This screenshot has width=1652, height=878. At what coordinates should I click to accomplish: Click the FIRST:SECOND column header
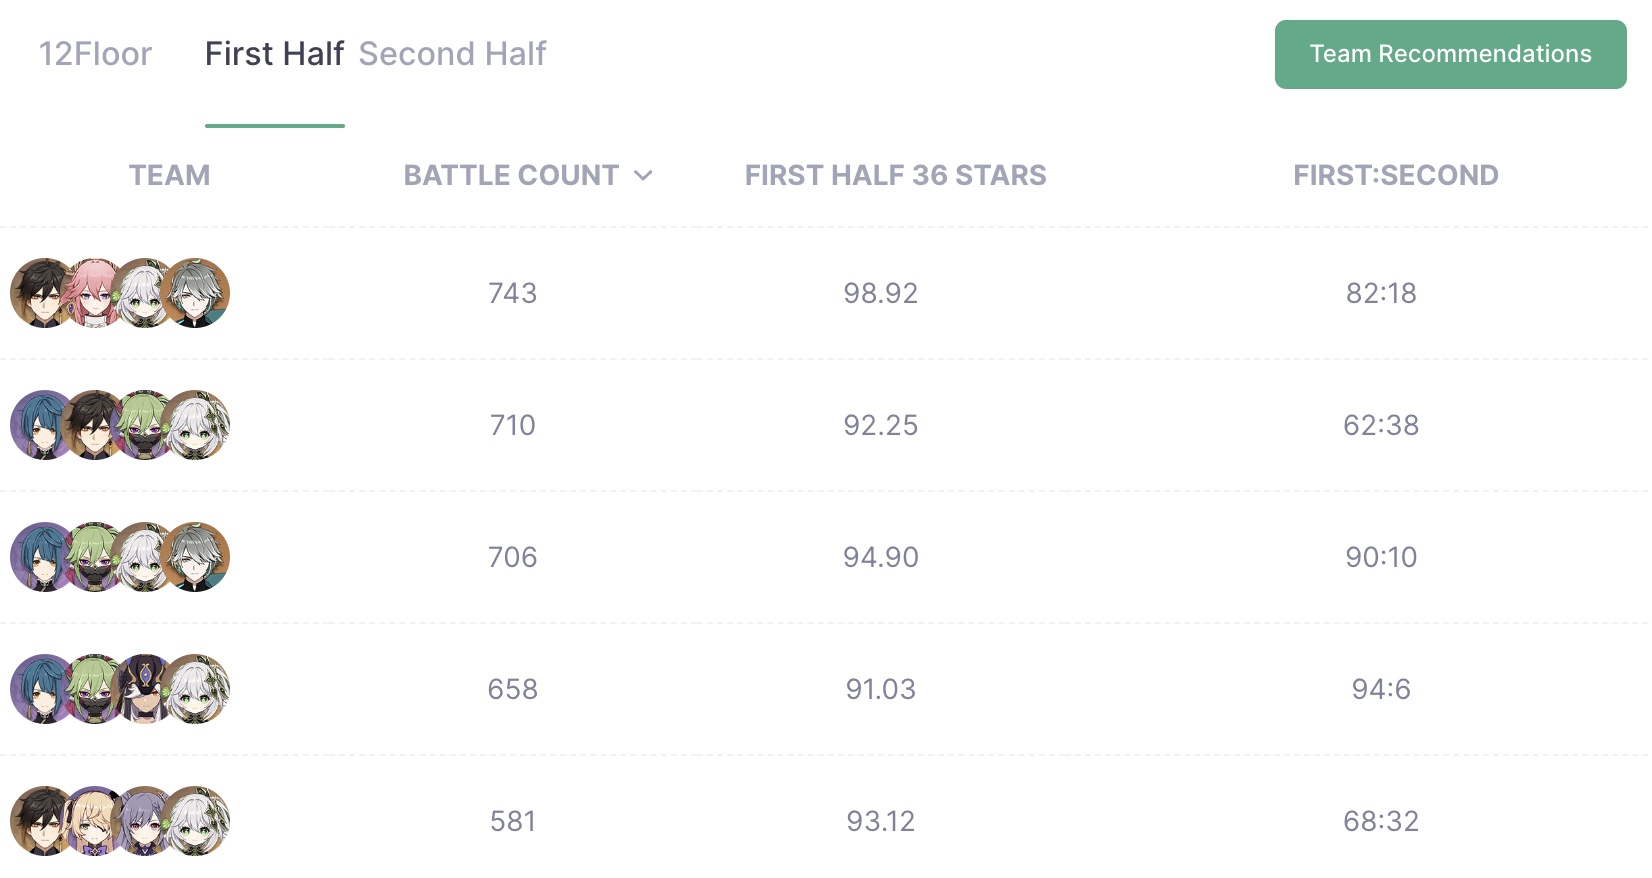pyautogui.click(x=1396, y=175)
